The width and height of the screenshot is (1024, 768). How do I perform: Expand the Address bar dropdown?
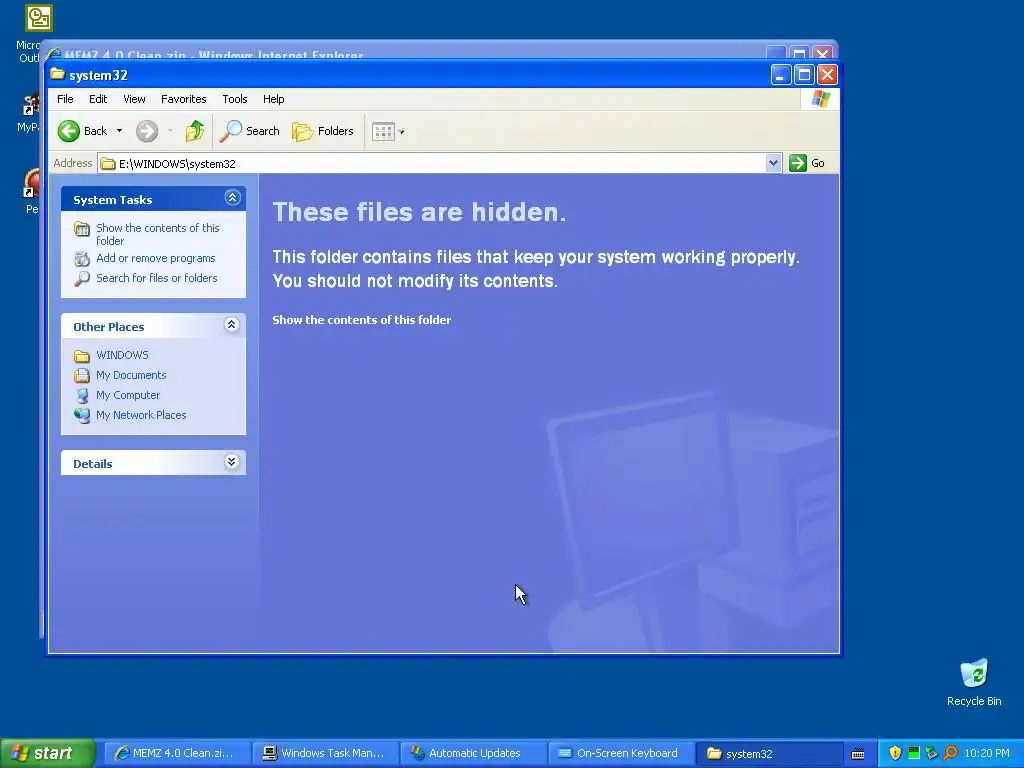click(x=773, y=163)
